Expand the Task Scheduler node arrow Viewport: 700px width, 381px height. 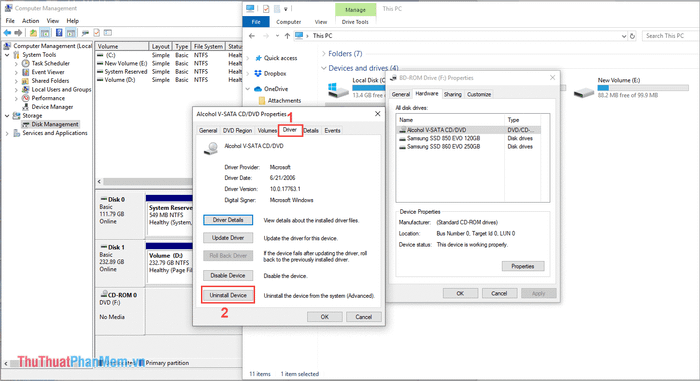[16, 63]
